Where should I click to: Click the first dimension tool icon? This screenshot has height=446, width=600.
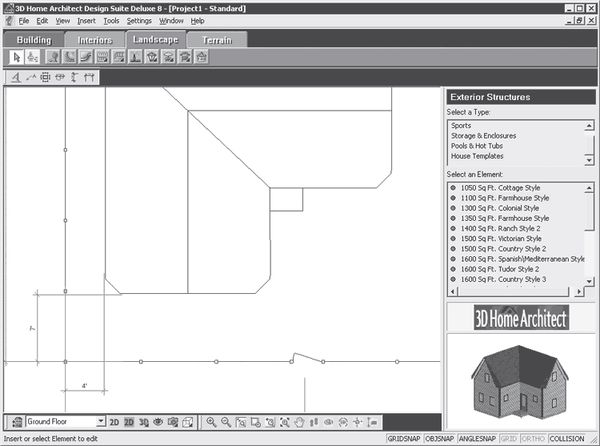click(16, 77)
